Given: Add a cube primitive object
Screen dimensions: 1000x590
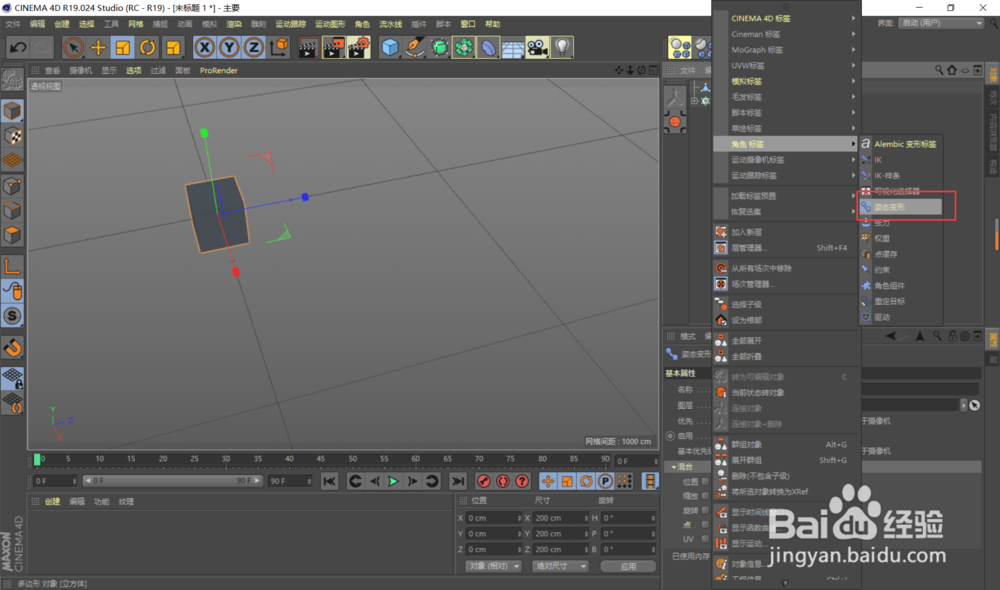Looking at the screenshot, I should tap(390, 47).
